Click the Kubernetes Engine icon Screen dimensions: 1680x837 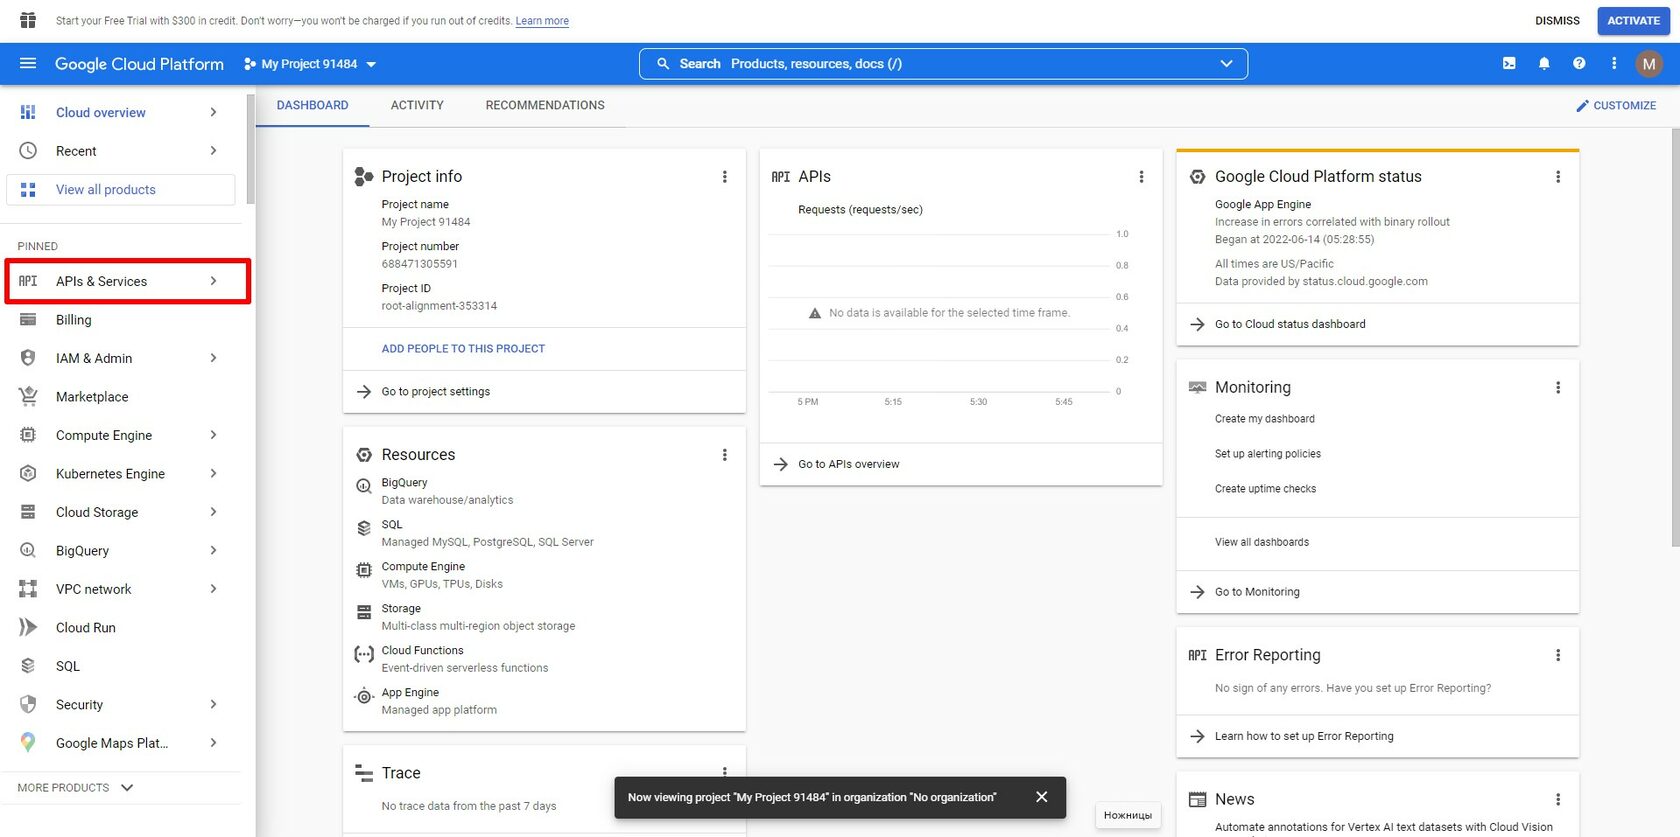tap(28, 473)
